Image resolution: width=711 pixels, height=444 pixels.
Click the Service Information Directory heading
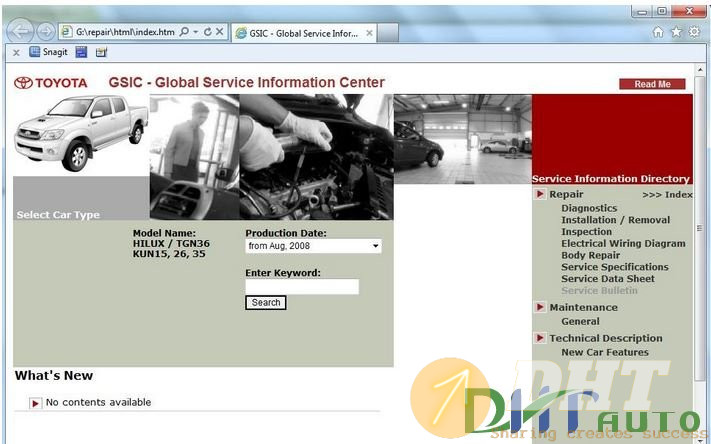tap(610, 179)
